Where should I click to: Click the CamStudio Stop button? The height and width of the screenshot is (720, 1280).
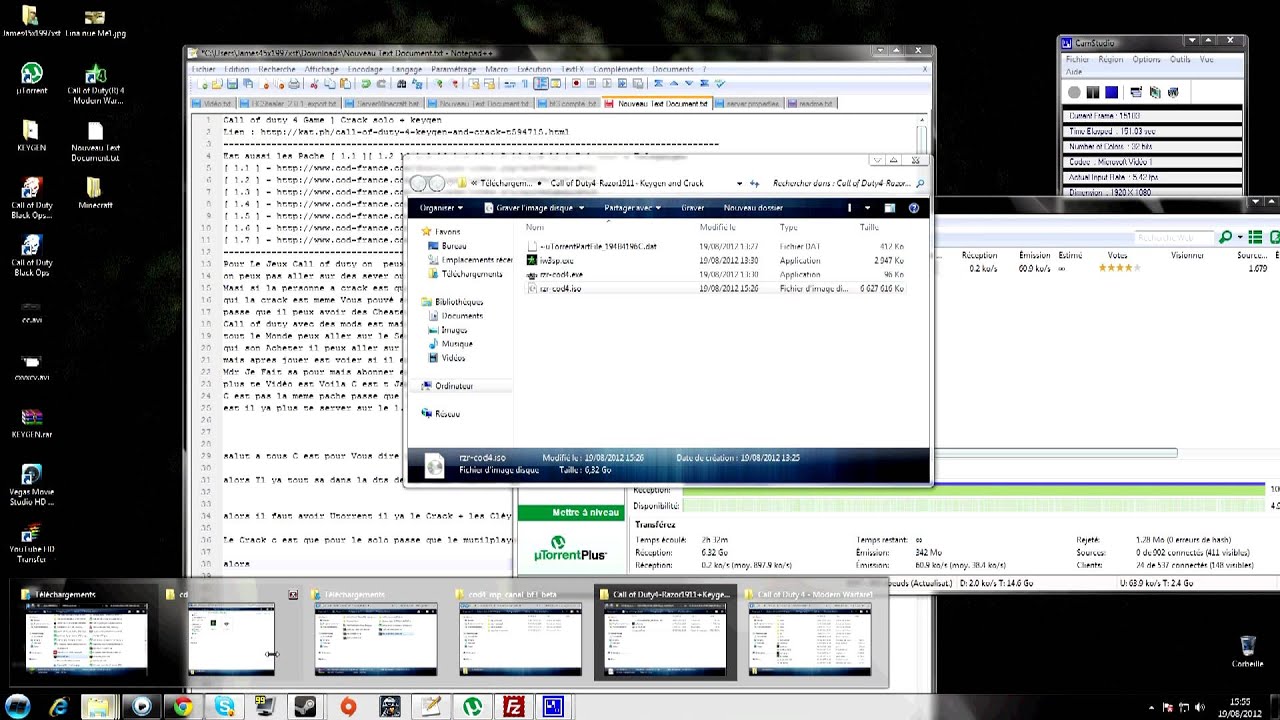[x=1111, y=92]
